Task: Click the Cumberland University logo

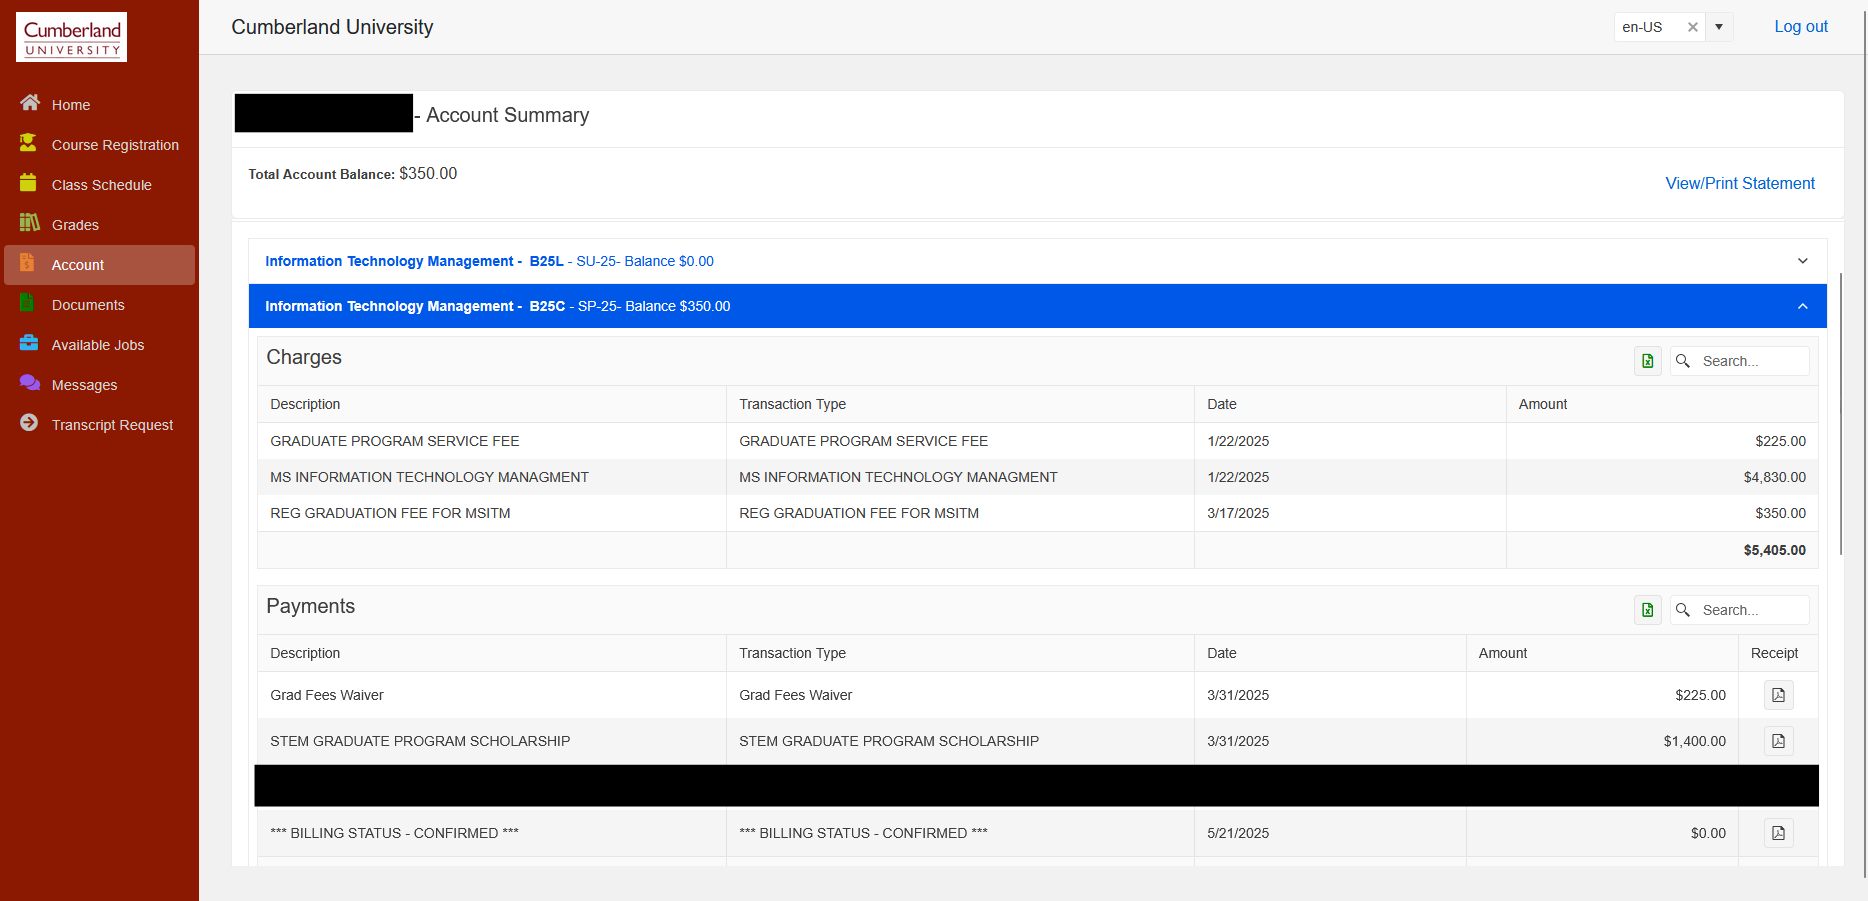Action: (x=72, y=37)
